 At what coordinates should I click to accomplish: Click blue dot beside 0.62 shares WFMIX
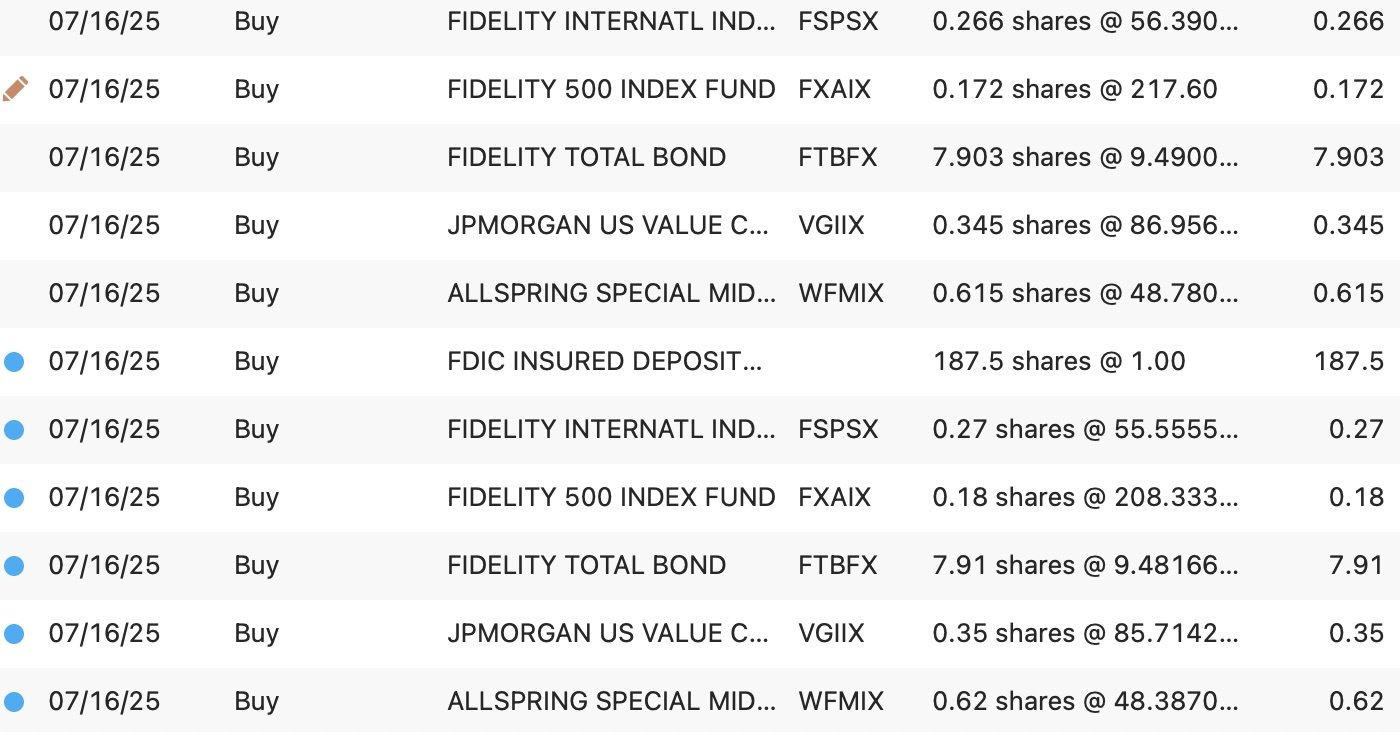pyautogui.click(x=14, y=702)
